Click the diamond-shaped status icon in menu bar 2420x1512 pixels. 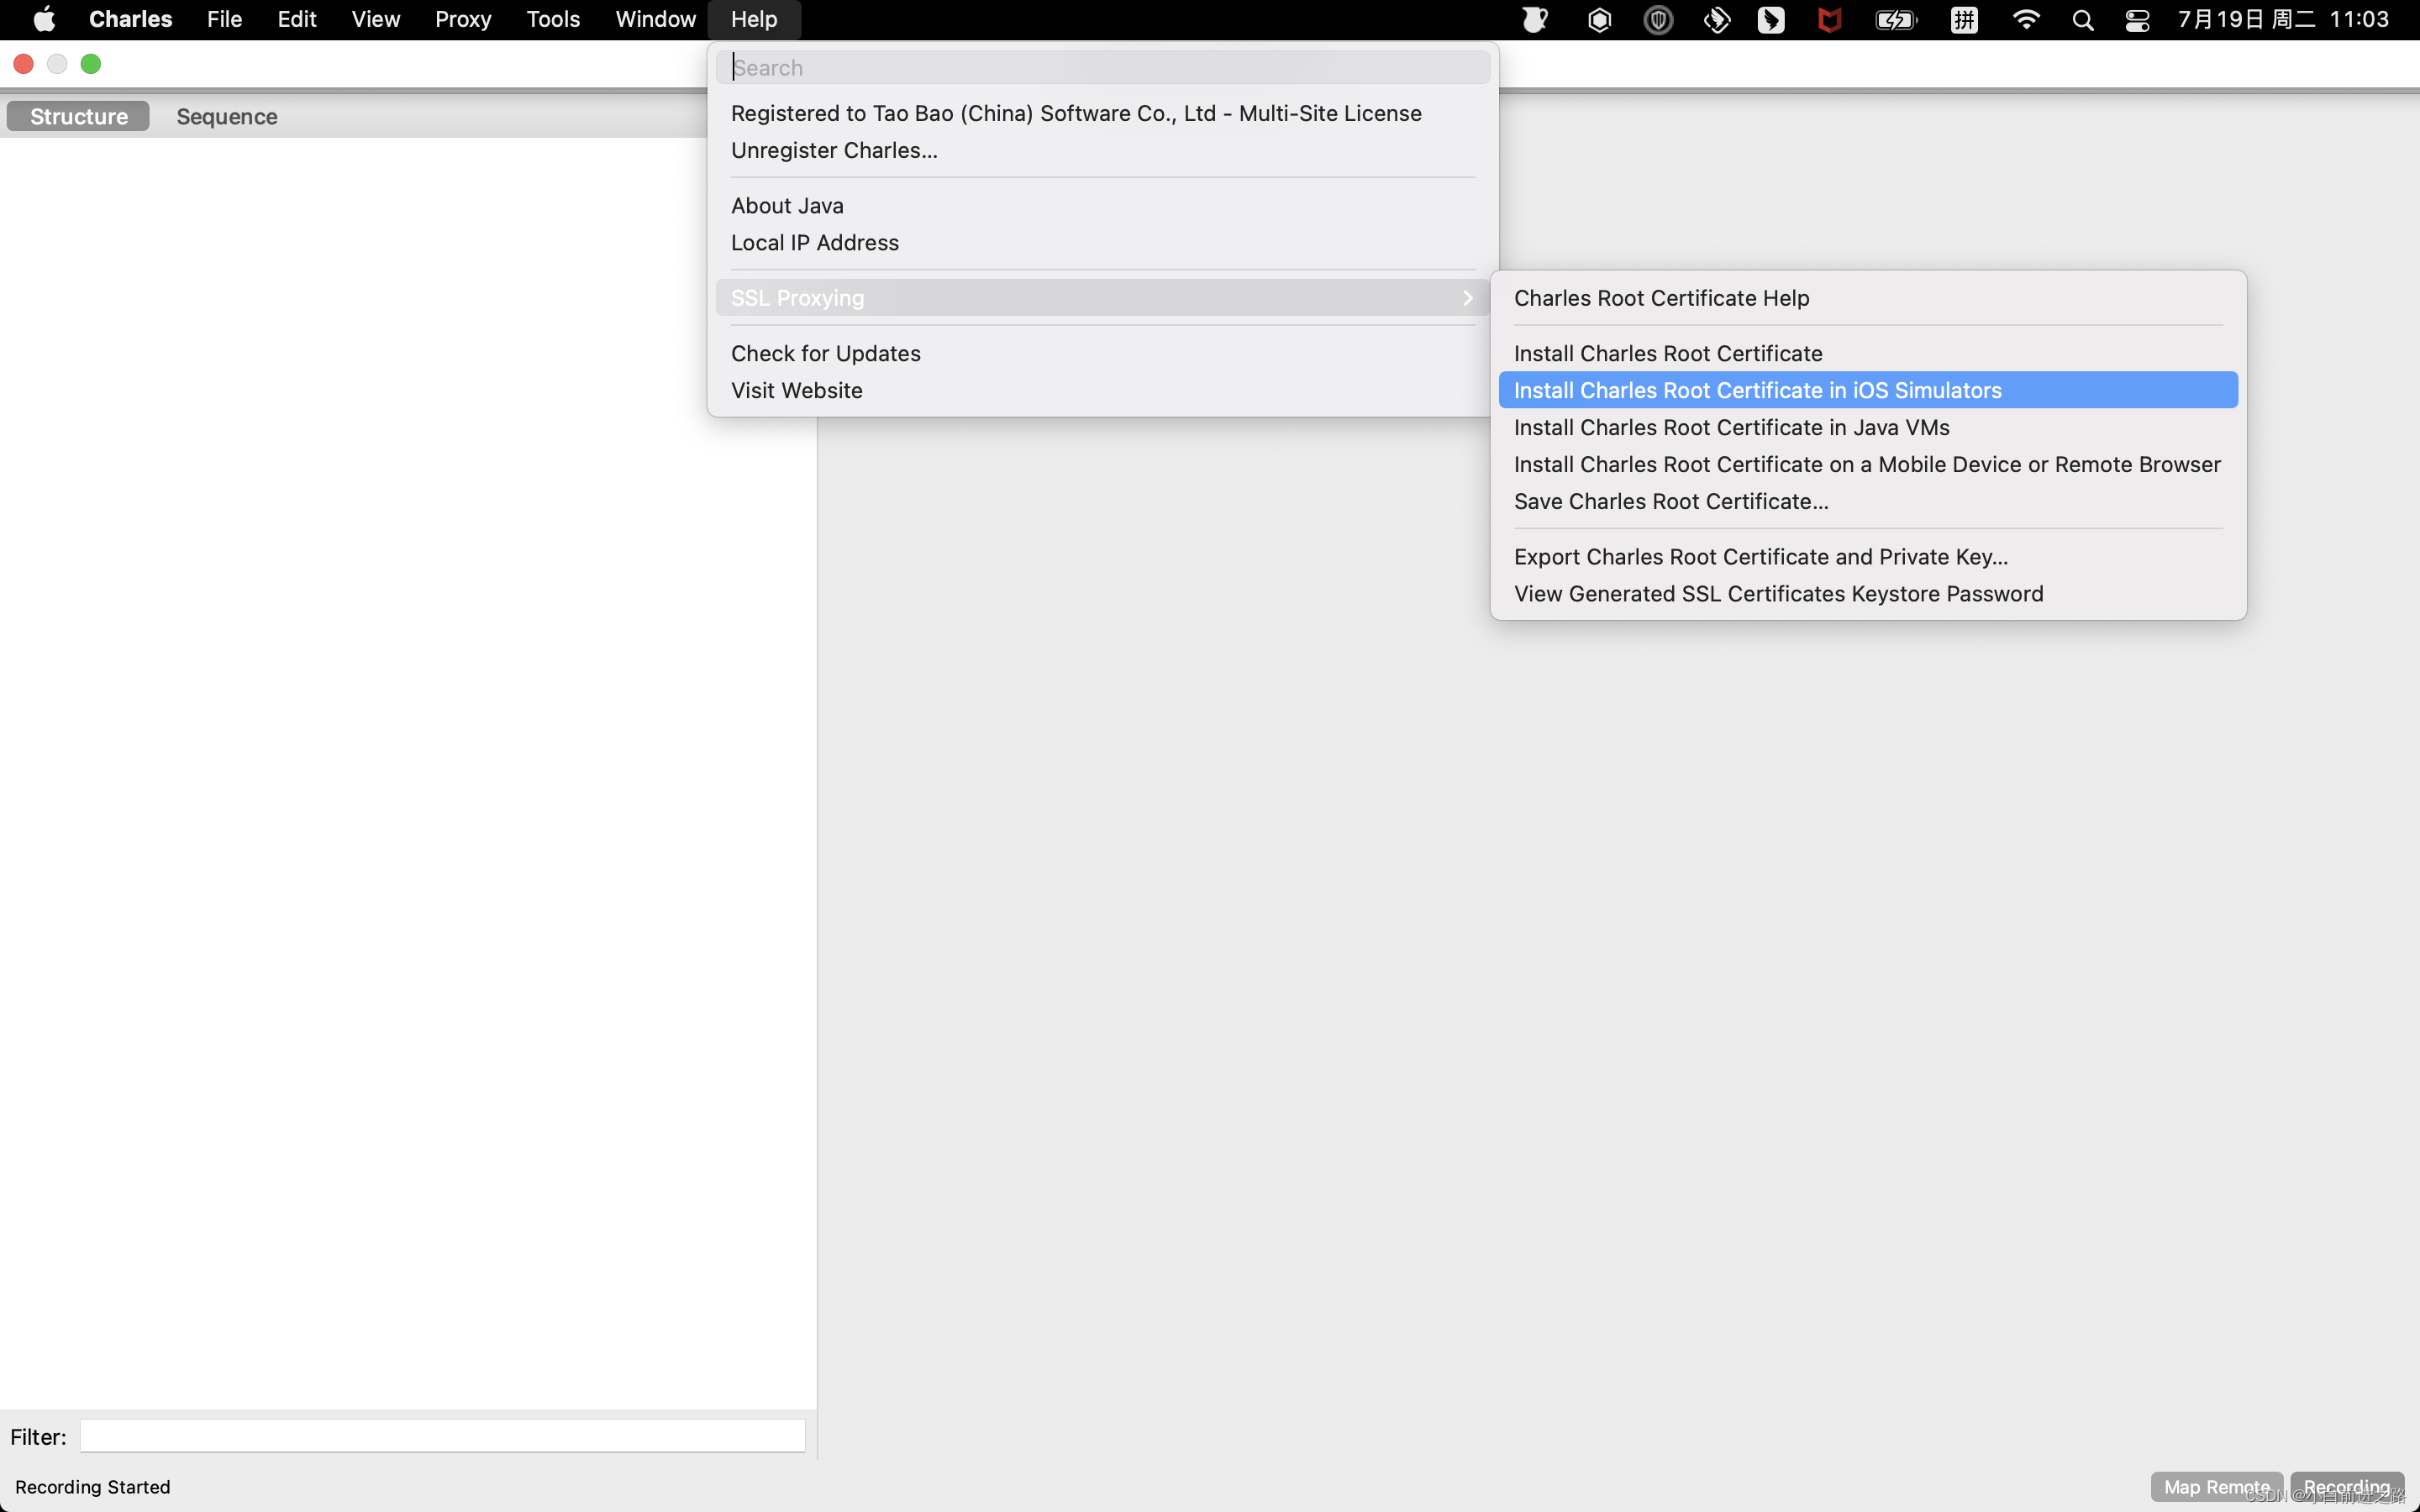point(1717,20)
